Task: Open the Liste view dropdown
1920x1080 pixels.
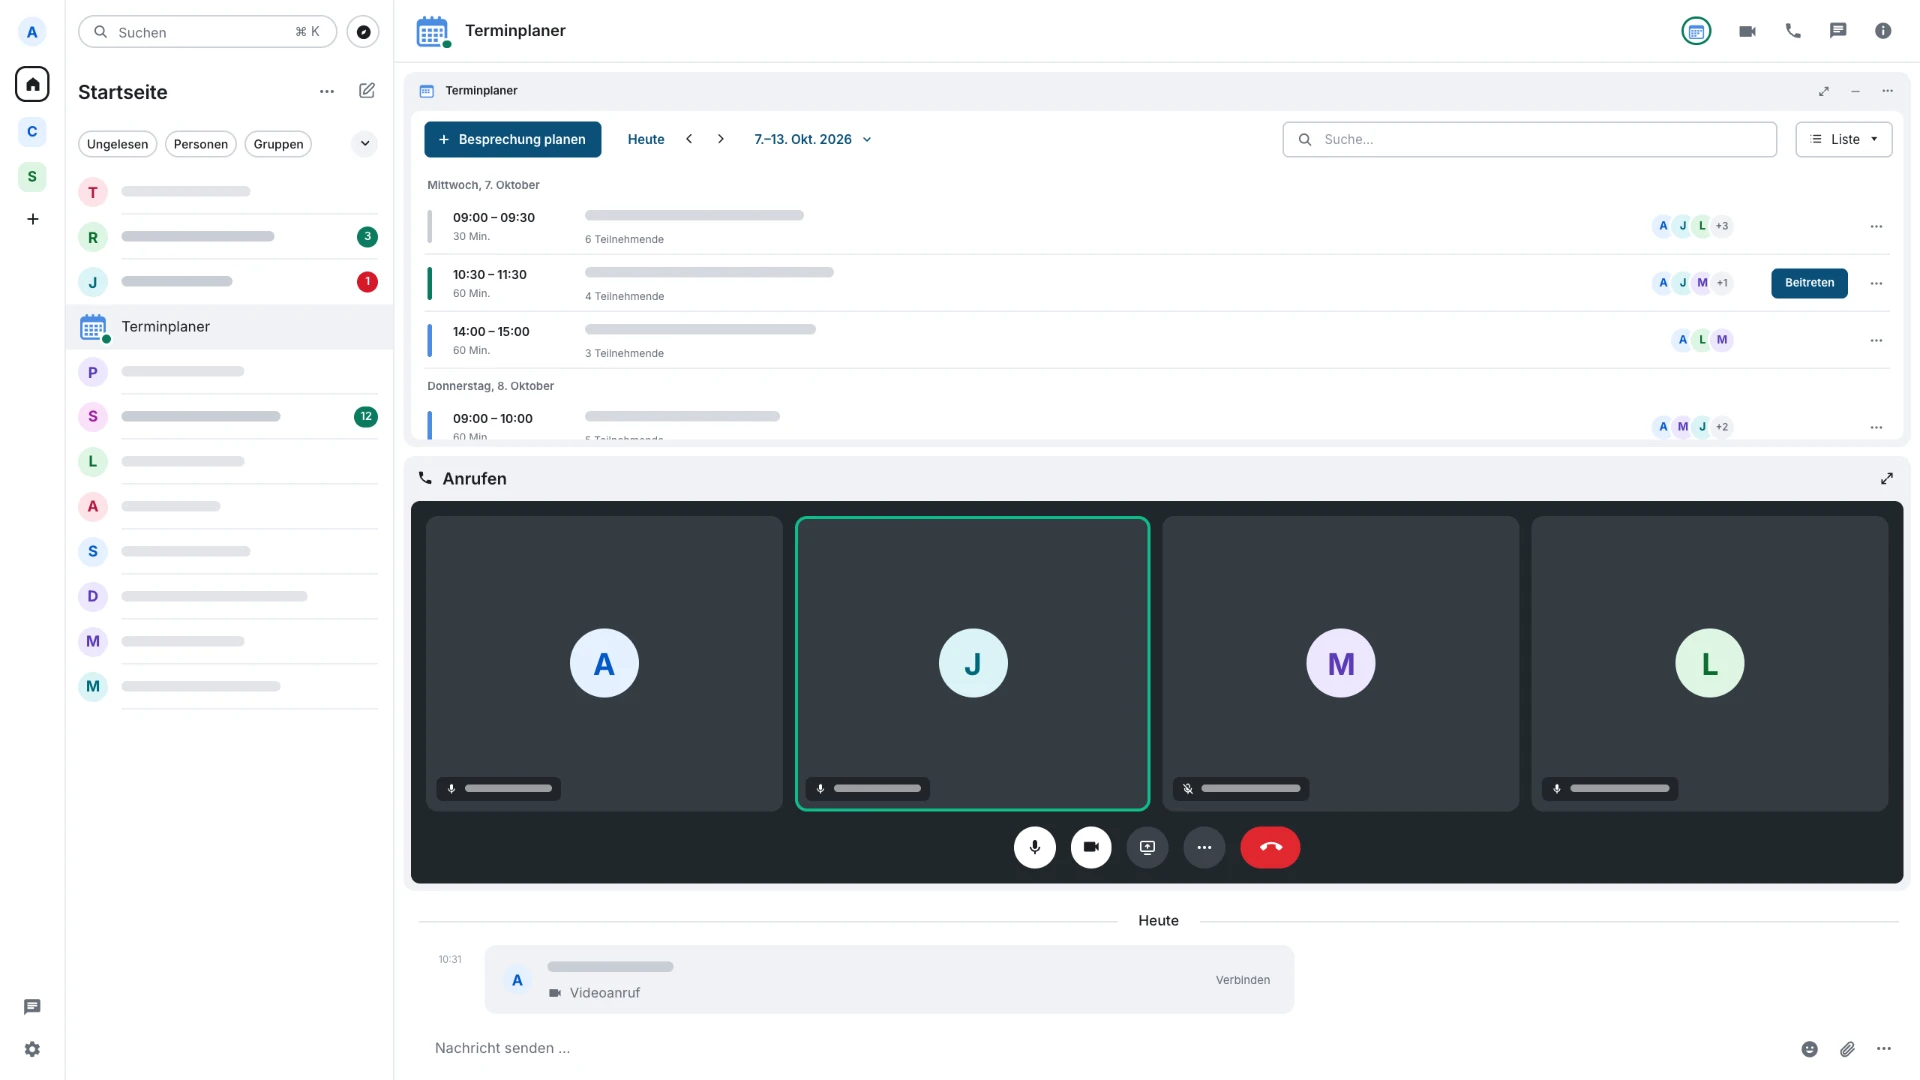Action: [1843, 140]
